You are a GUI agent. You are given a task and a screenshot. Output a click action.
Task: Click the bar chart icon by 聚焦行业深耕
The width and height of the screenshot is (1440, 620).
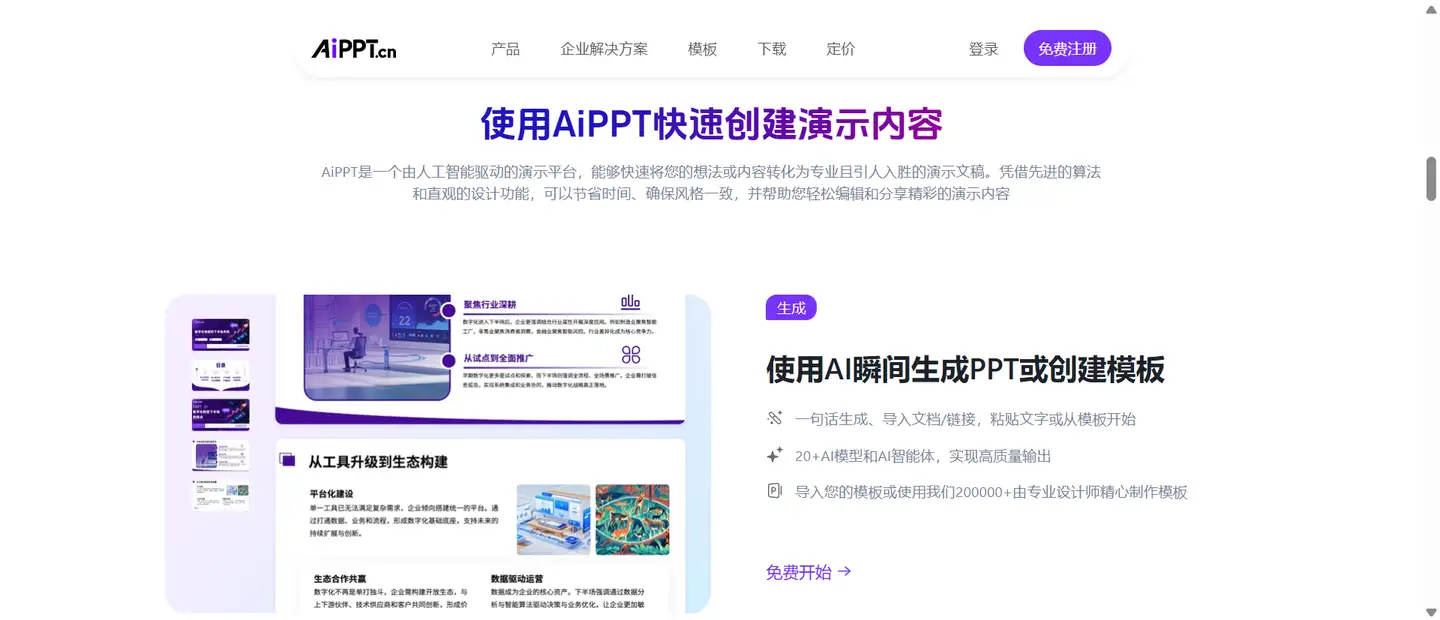[631, 302]
